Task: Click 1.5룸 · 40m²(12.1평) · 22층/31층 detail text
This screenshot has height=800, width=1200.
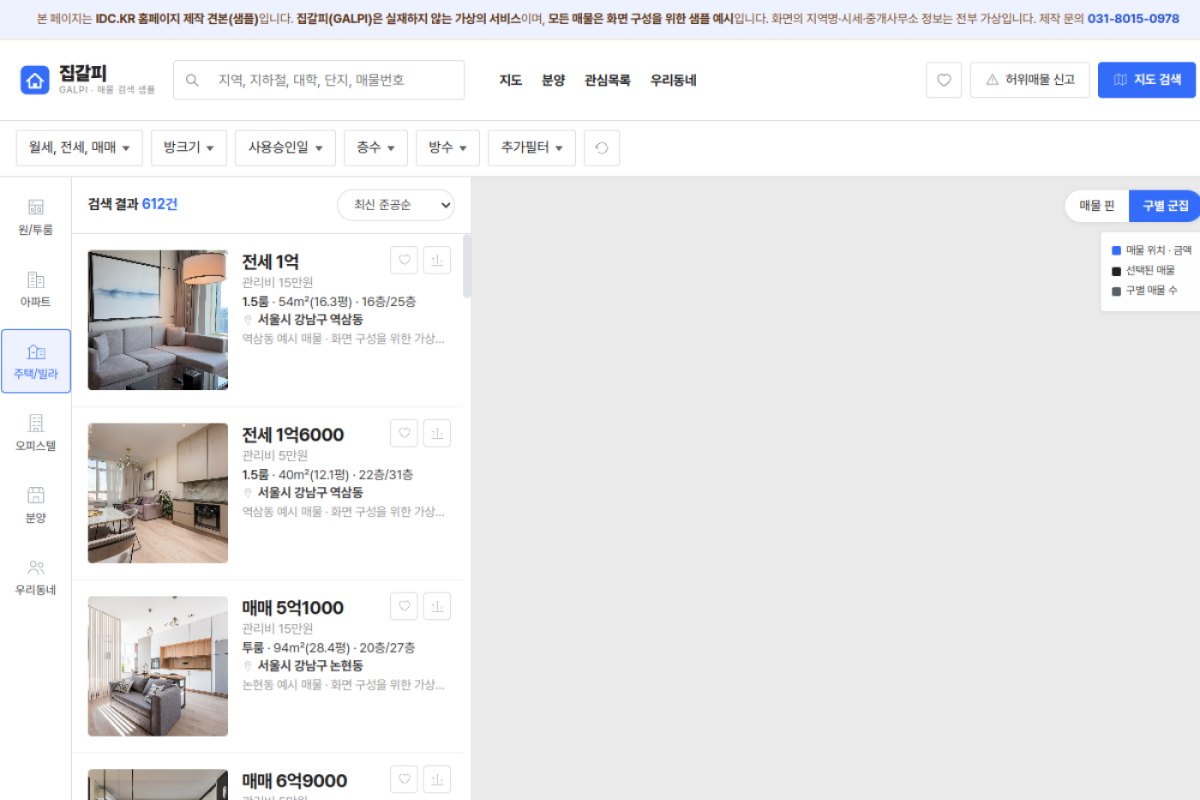Action: coord(327,474)
